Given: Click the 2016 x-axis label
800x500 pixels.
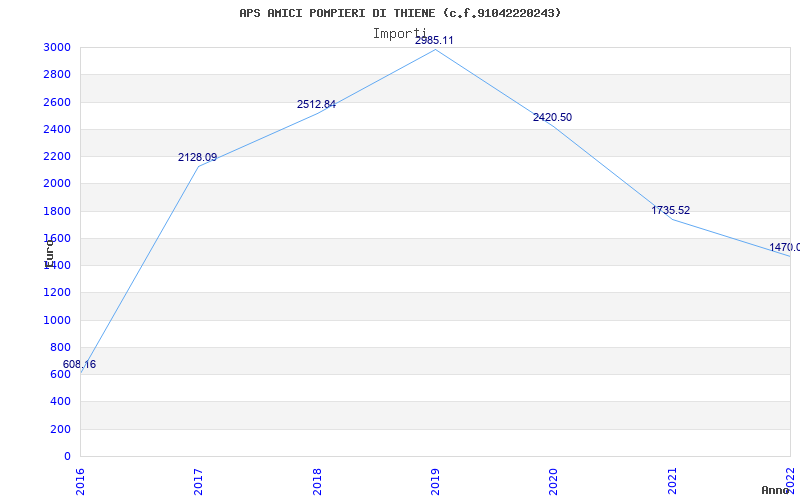Looking at the screenshot, I should pyautogui.click(x=80, y=481).
